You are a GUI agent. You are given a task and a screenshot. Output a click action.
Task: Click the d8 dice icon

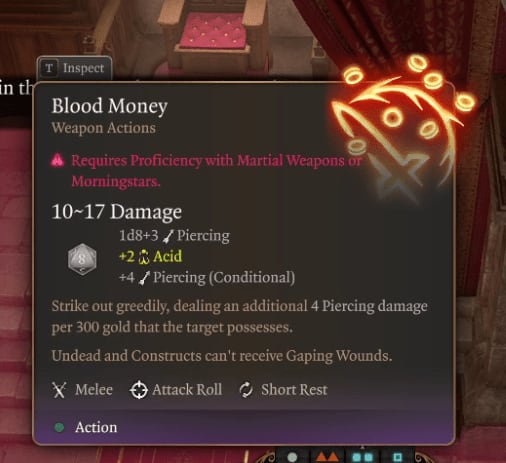tap(82, 259)
